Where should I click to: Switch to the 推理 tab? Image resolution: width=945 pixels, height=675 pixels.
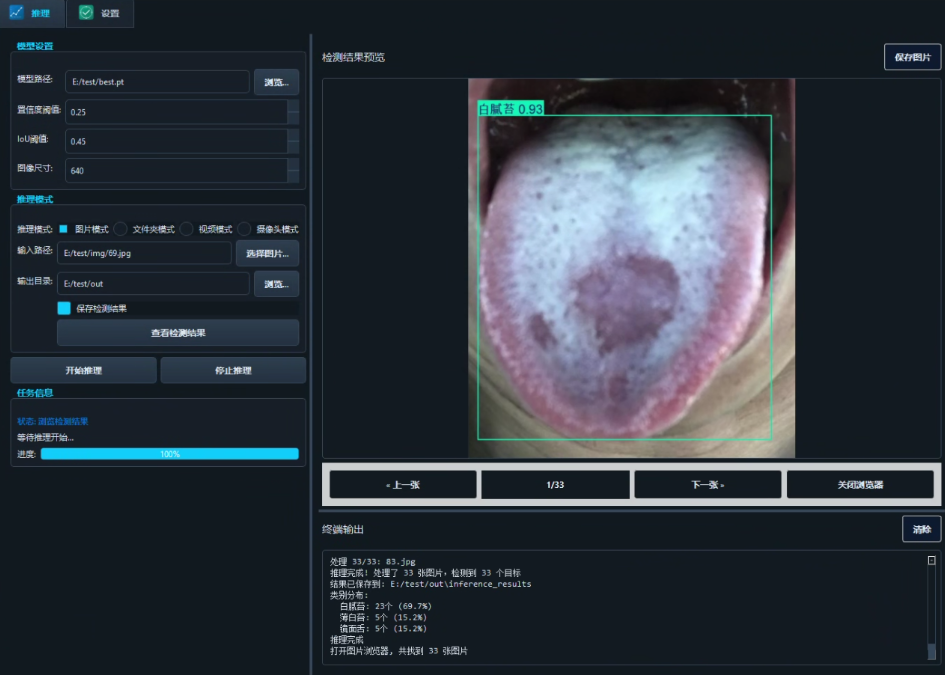pyautogui.click(x=32, y=13)
